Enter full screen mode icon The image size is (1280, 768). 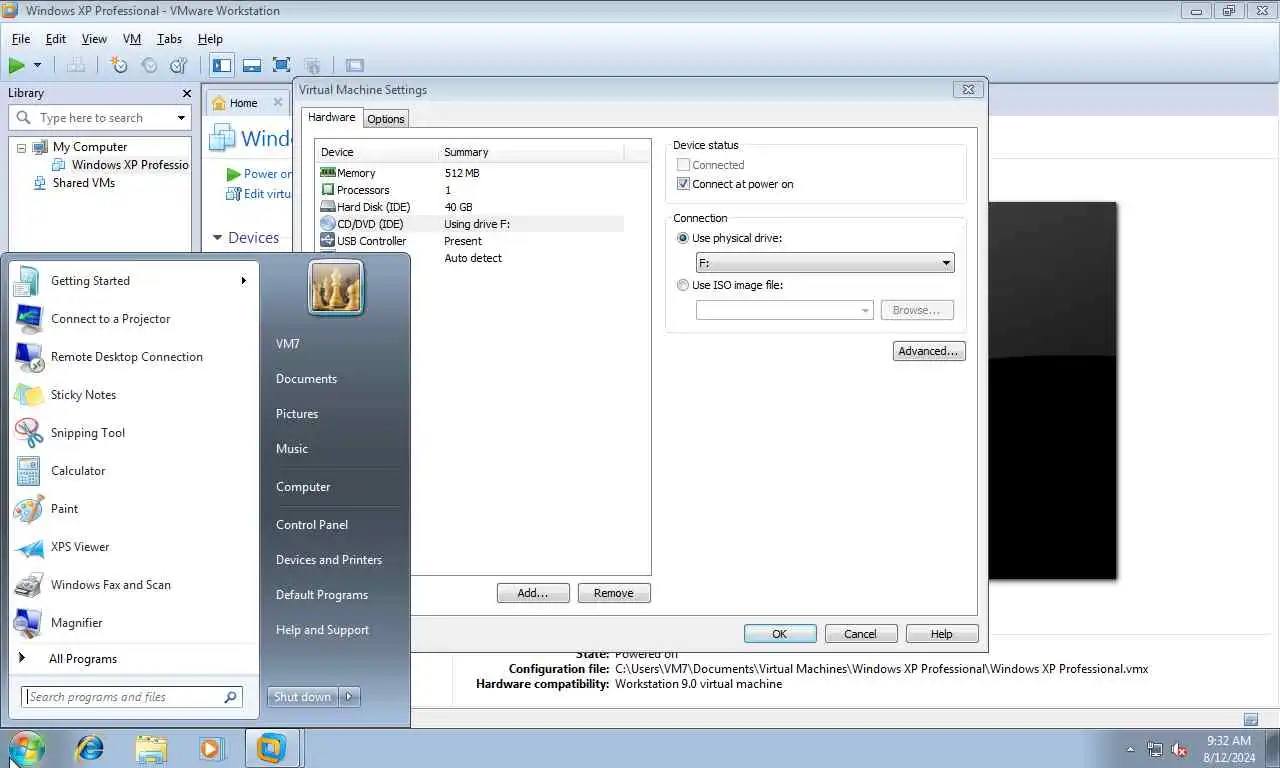point(282,66)
